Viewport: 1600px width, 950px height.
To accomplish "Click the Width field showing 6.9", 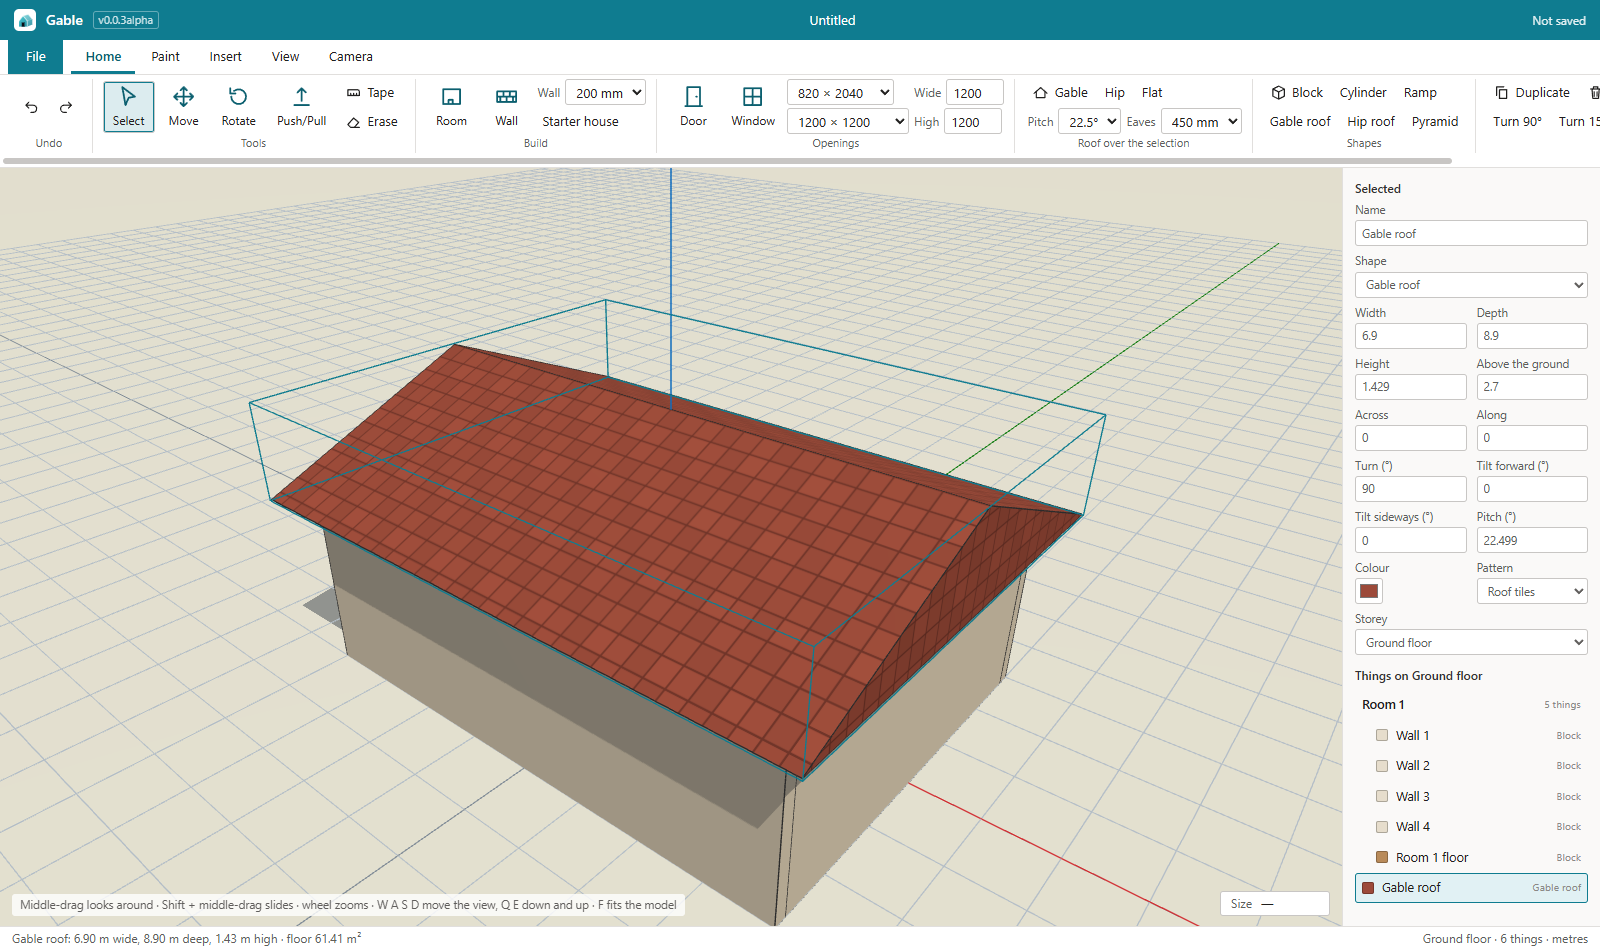I will (x=1411, y=336).
